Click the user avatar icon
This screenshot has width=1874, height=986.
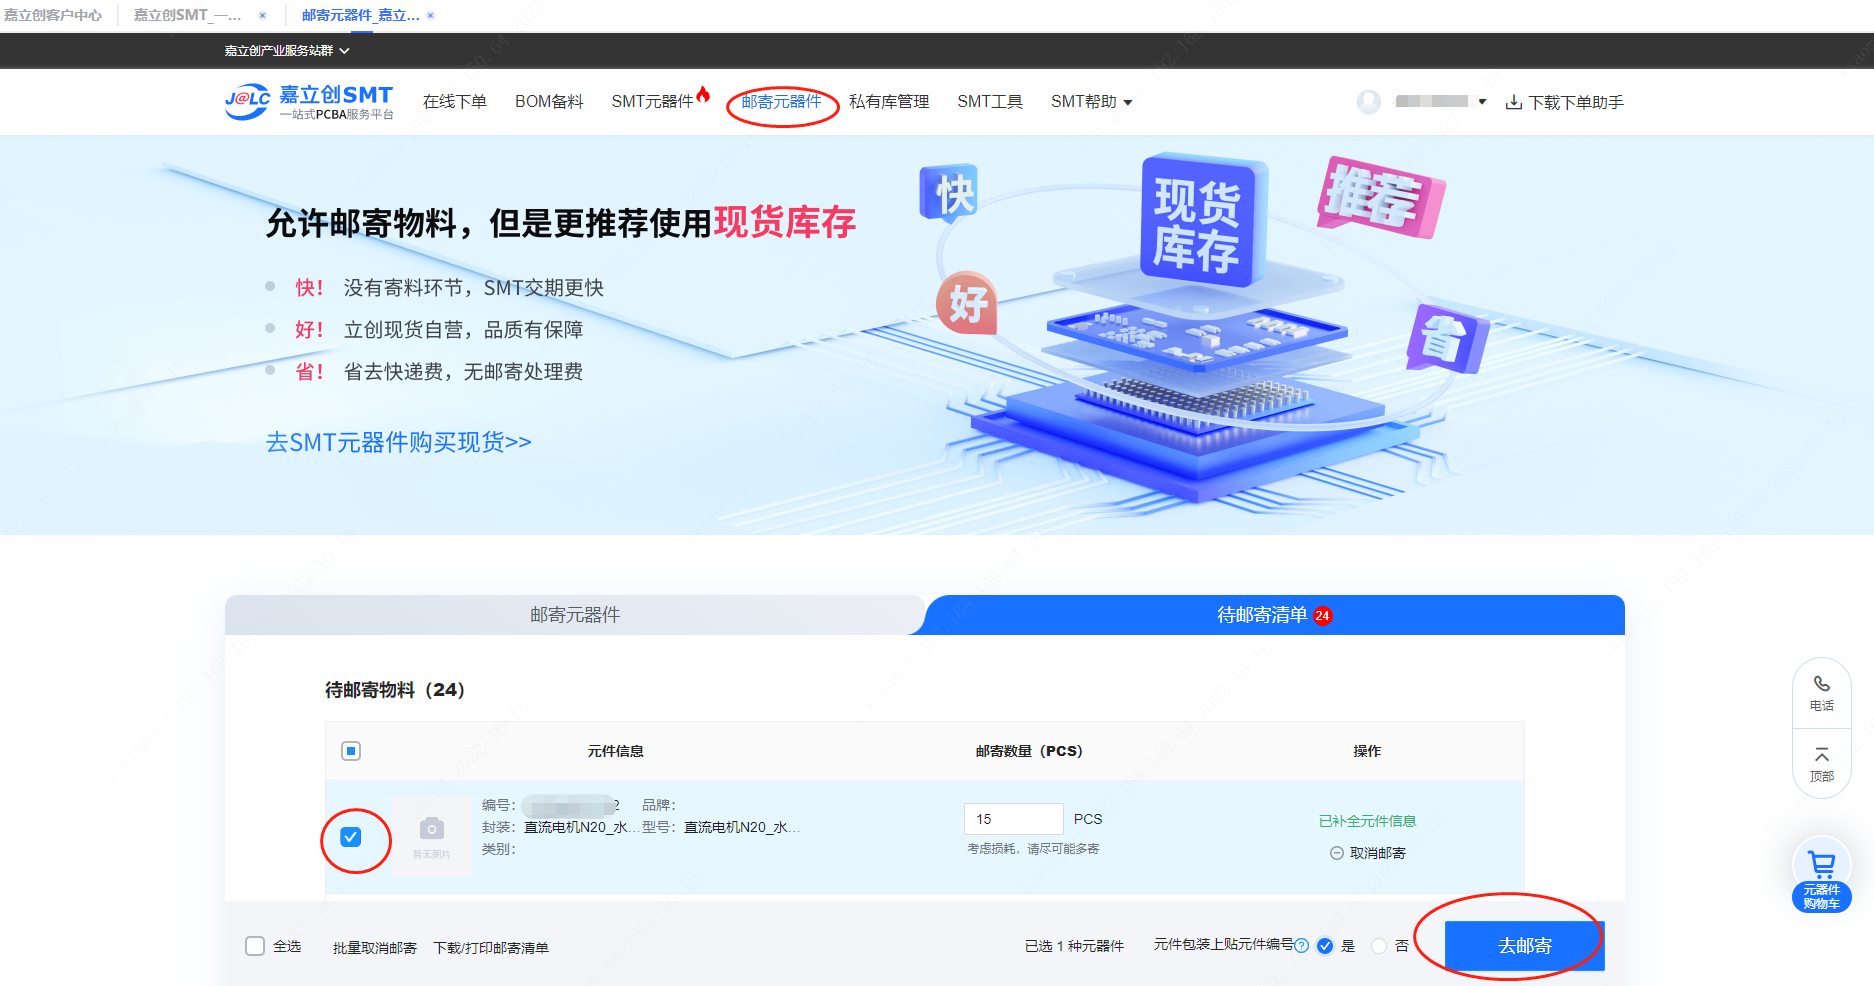coord(1368,102)
